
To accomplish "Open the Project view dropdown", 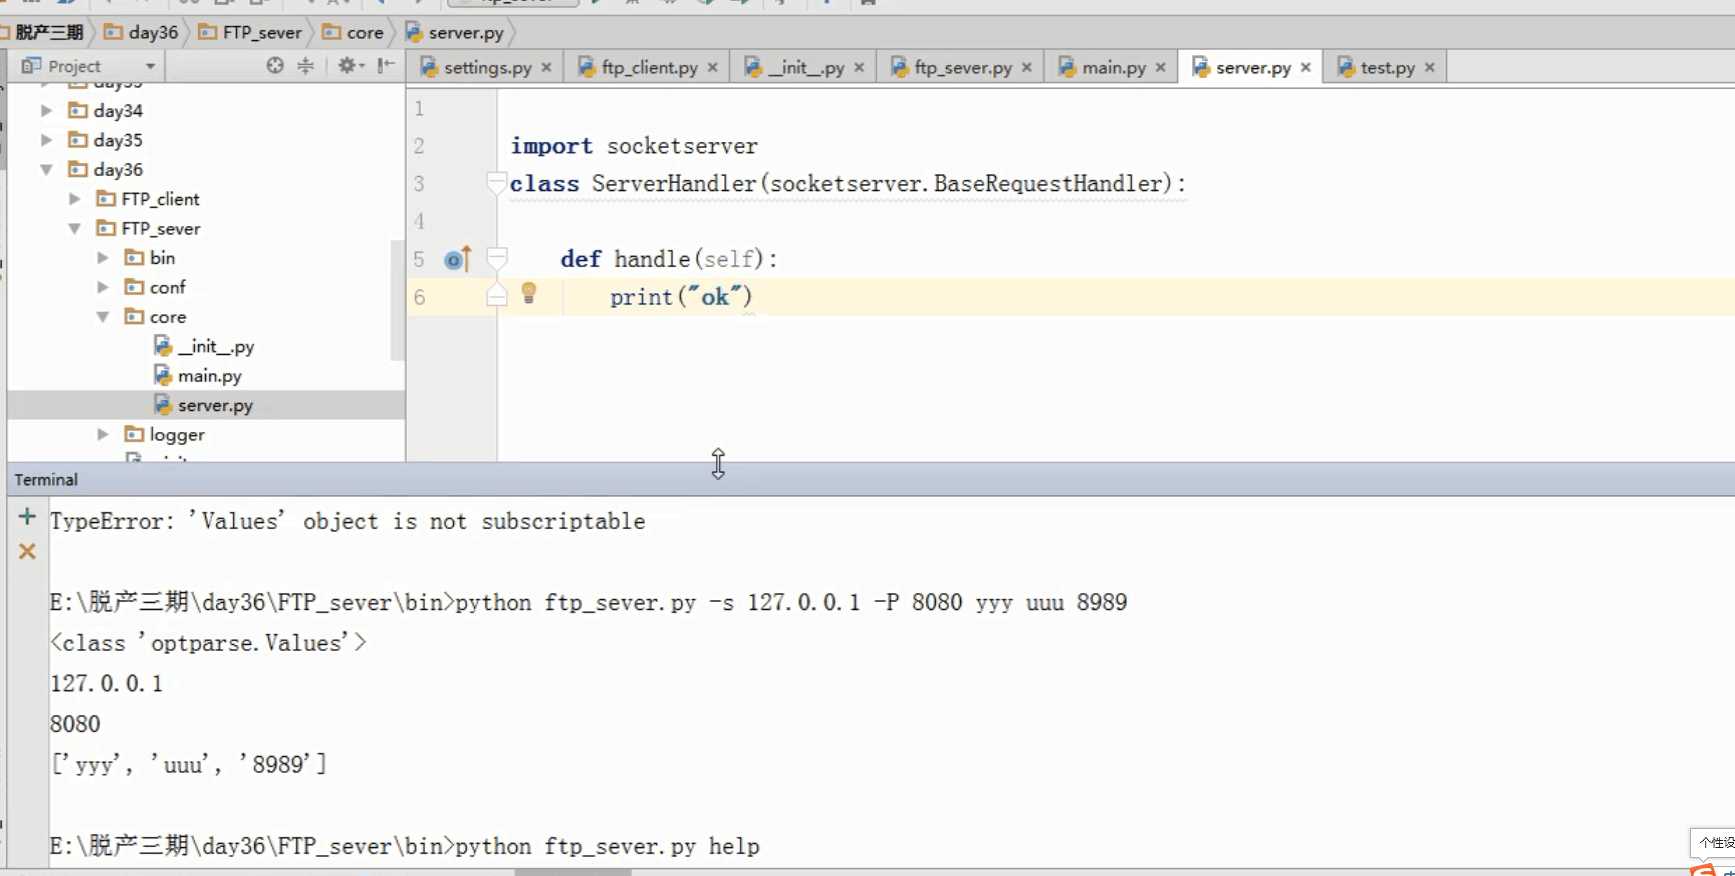I will [x=150, y=66].
